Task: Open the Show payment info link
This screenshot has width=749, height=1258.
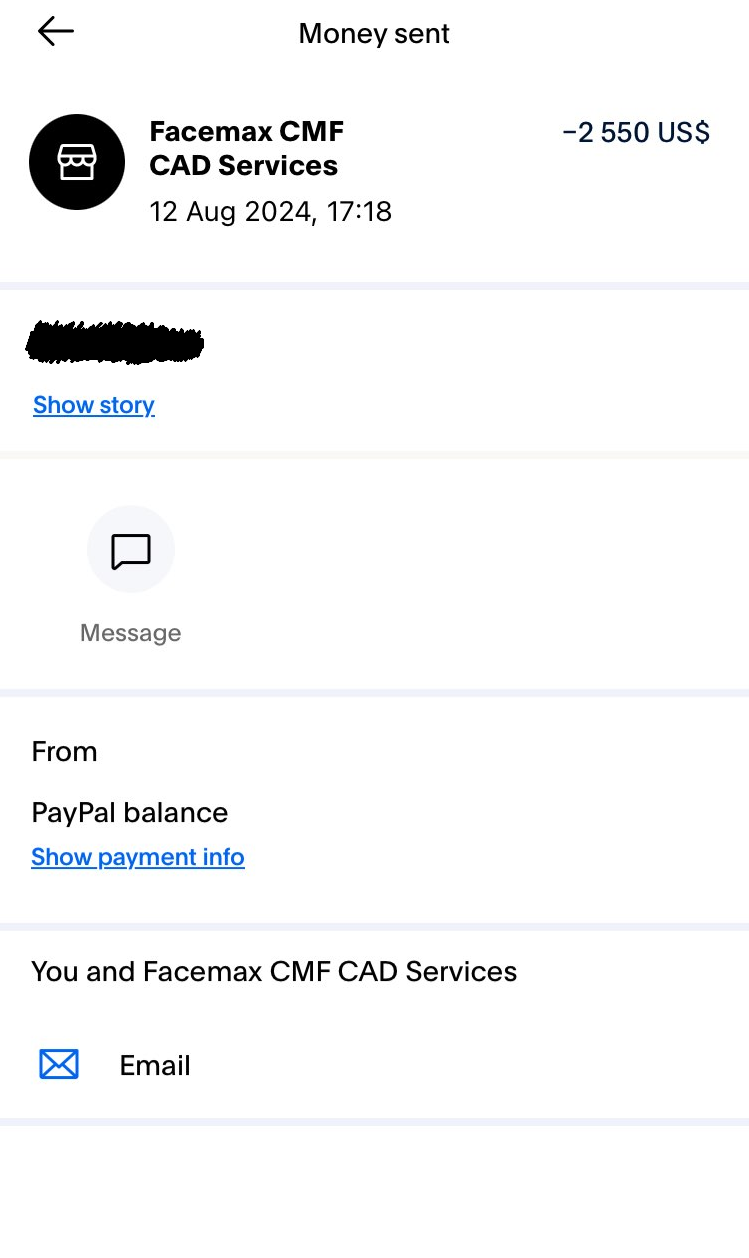Action: coord(138,857)
